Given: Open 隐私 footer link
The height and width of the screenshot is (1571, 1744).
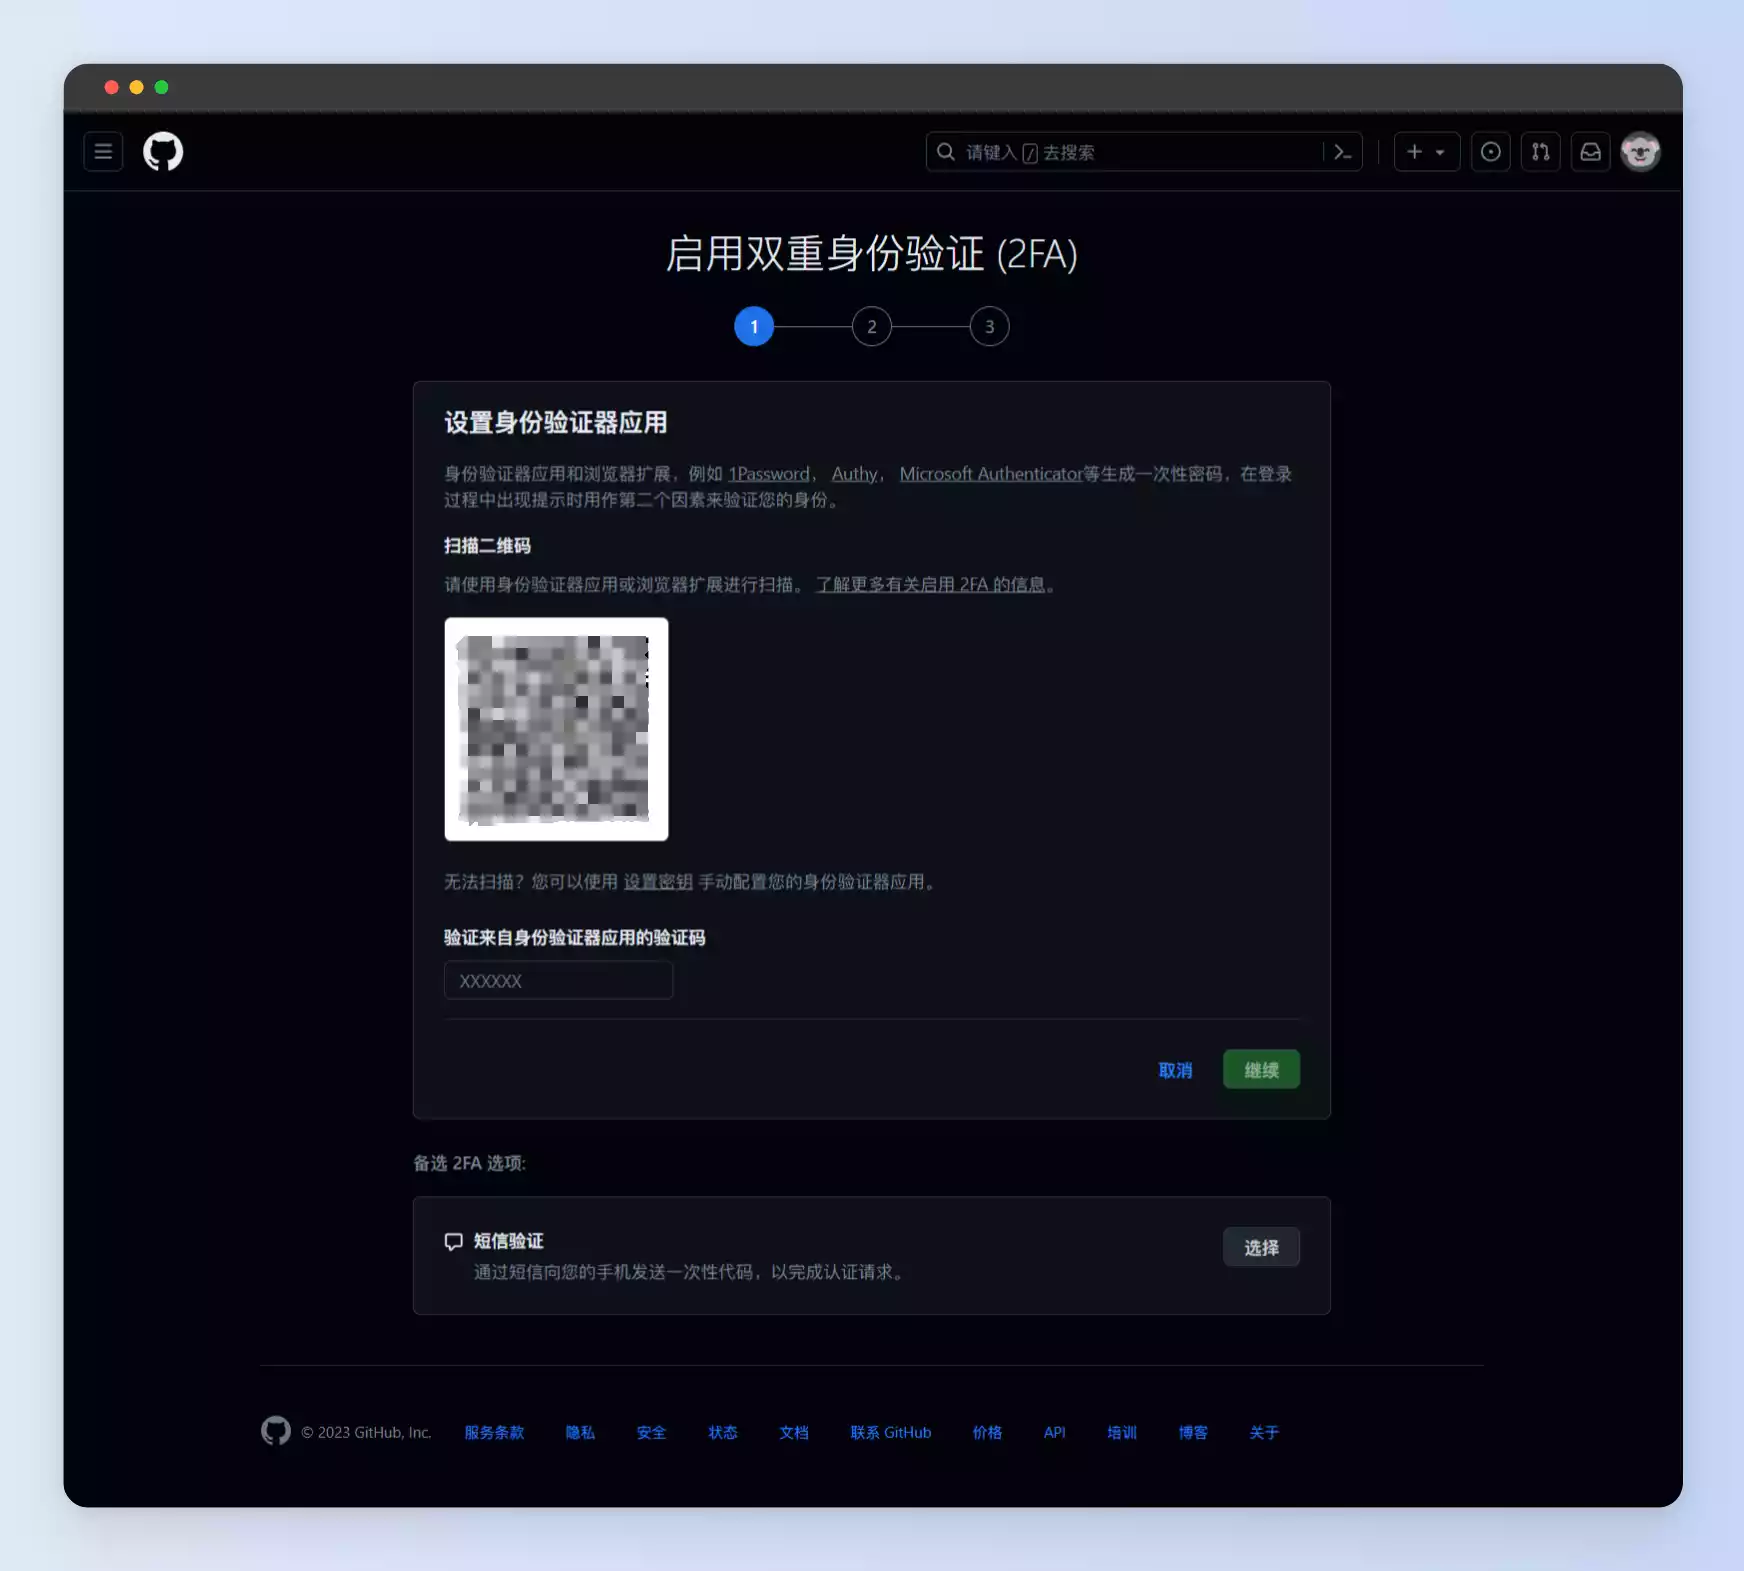Looking at the screenshot, I should tap(580, 1432).
